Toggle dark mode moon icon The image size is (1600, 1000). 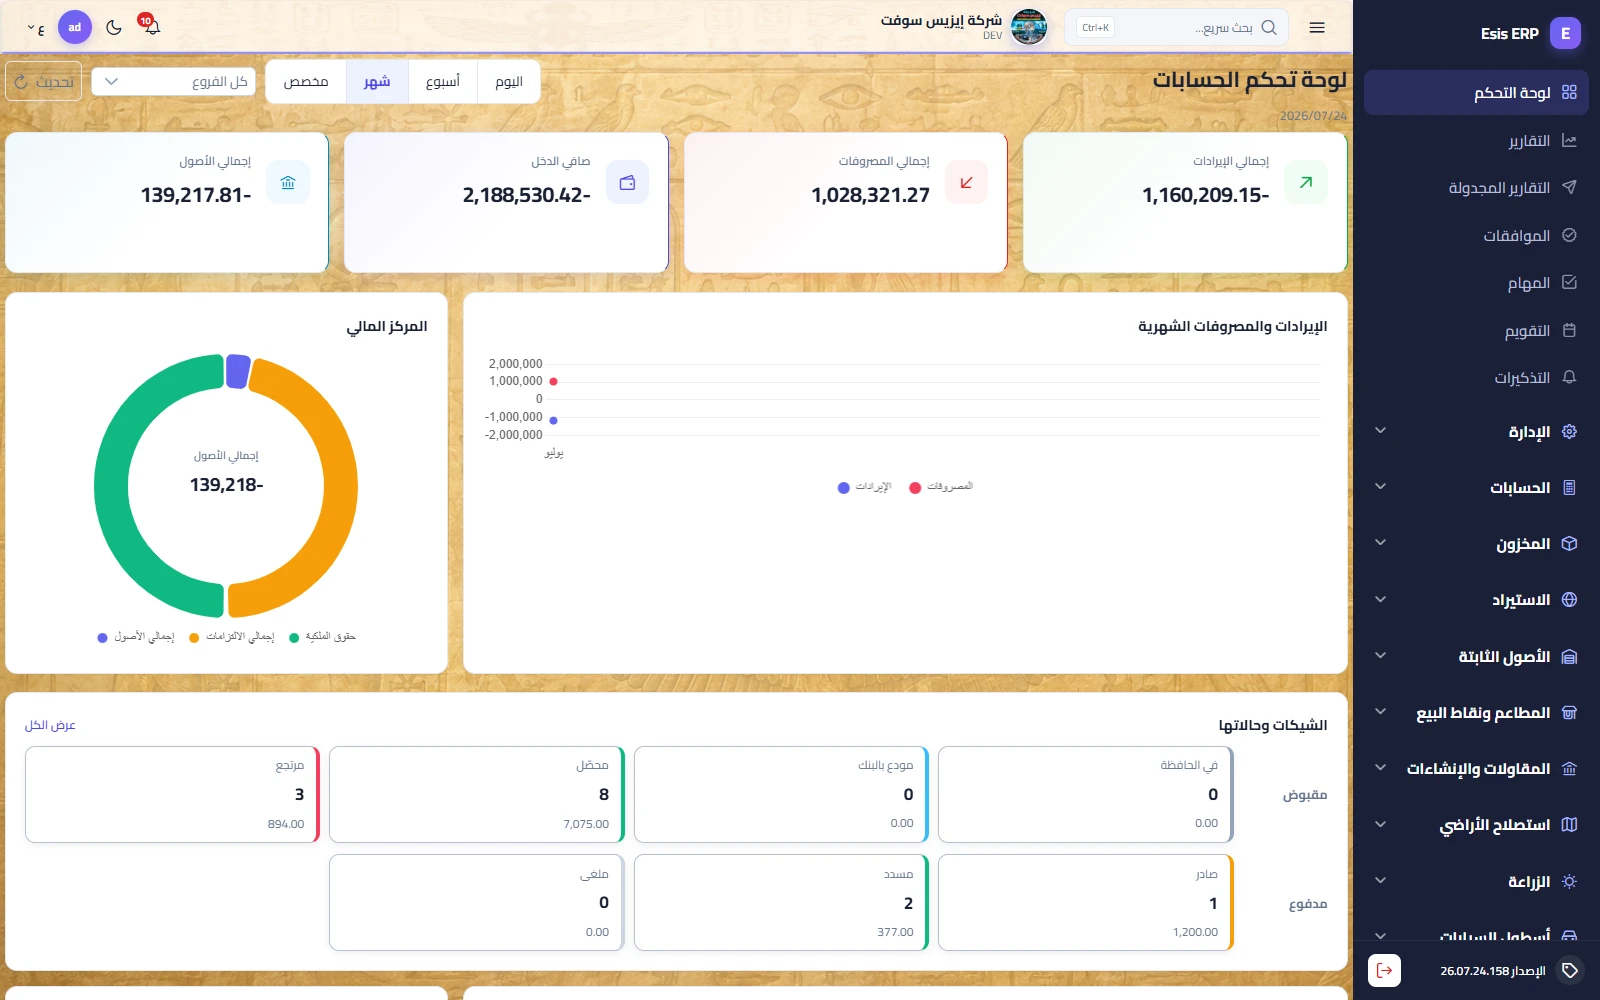click(x=114, y=27)
